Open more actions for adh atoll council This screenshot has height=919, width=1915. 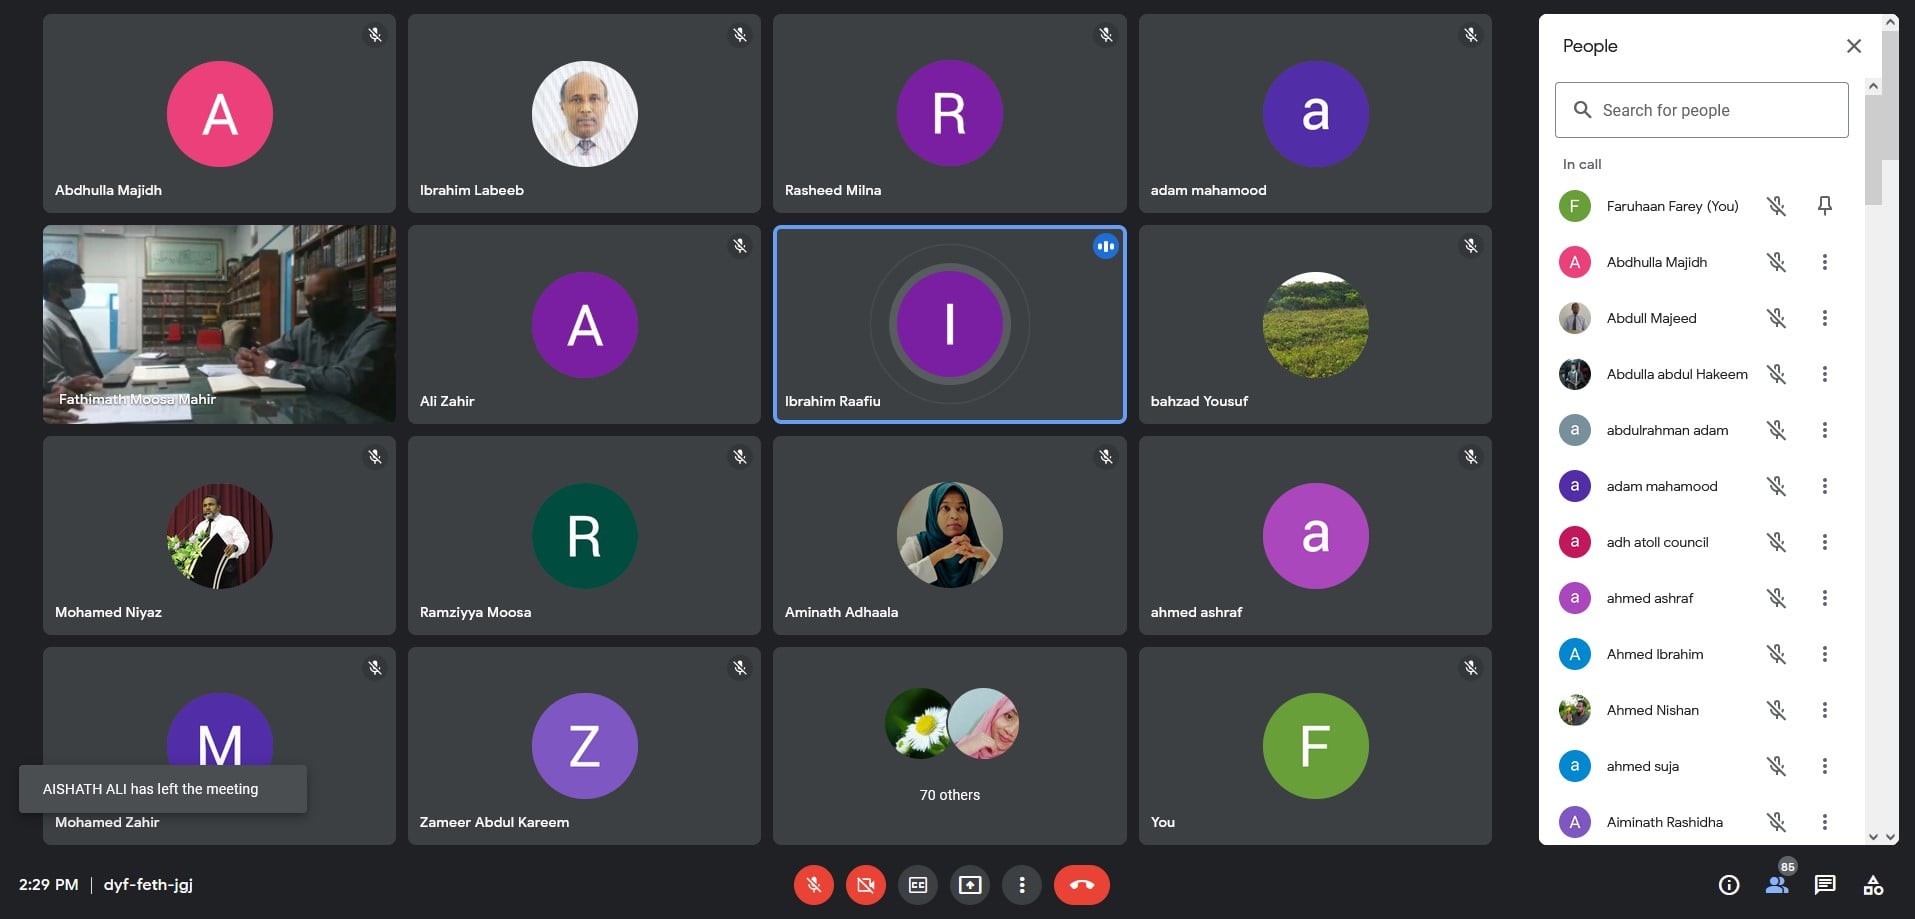[x=1825, y=542]
